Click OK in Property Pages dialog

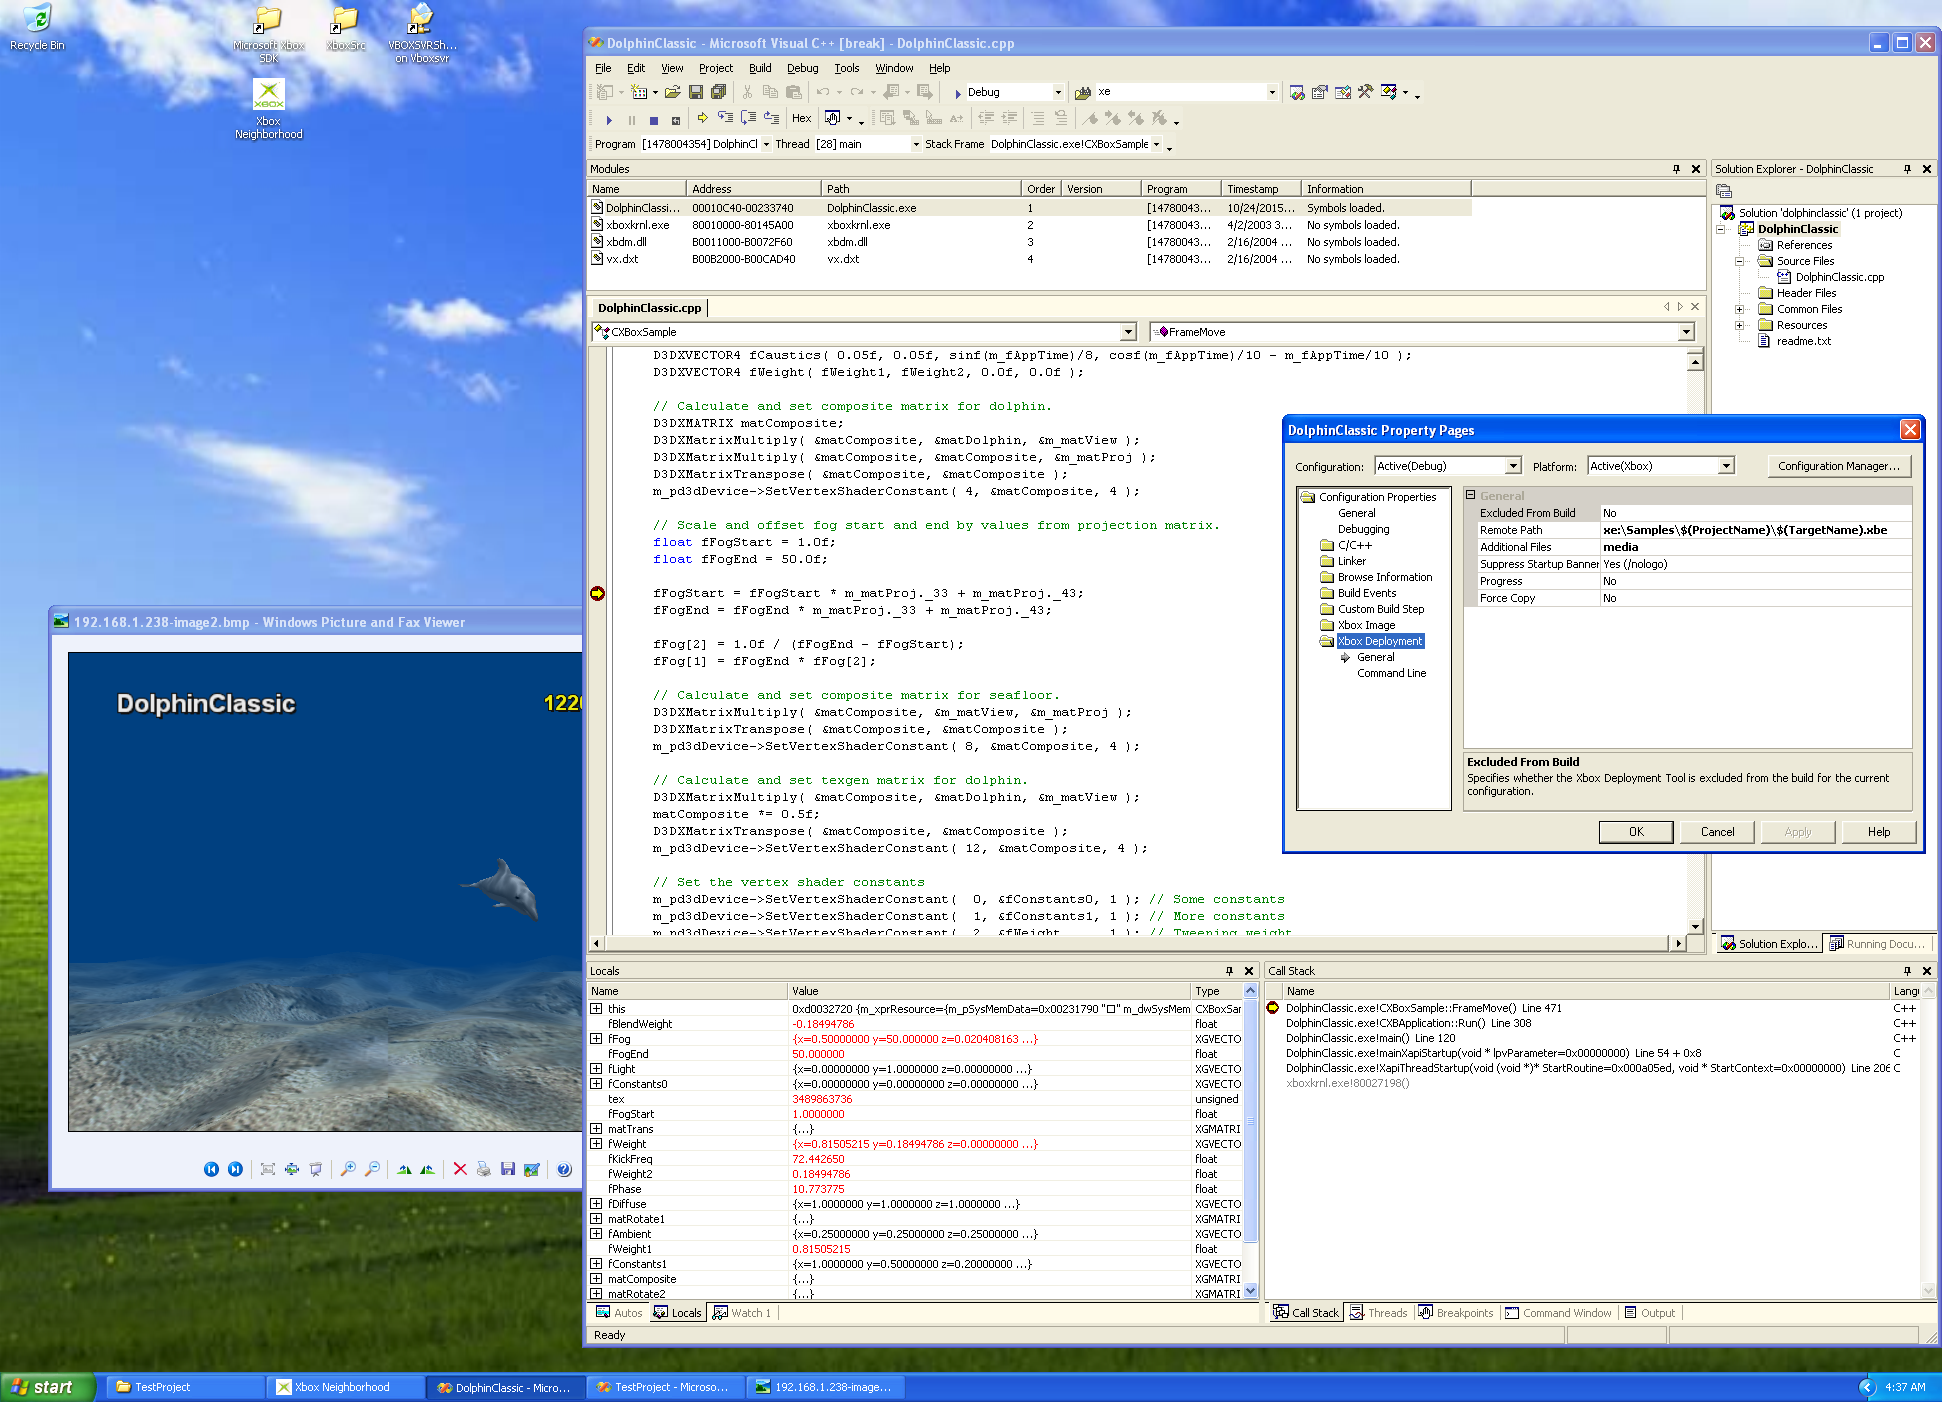click(x=1636, y=832)
